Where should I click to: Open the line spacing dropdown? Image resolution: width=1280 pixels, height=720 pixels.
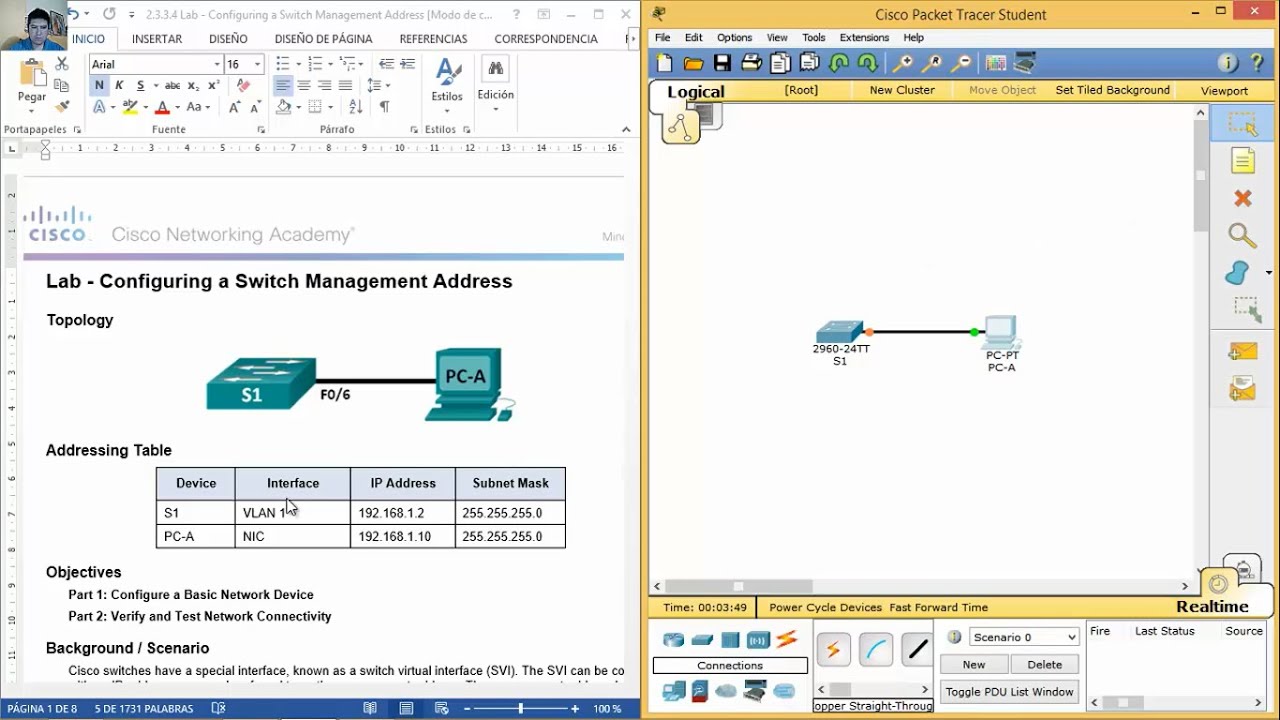(380, 86)
